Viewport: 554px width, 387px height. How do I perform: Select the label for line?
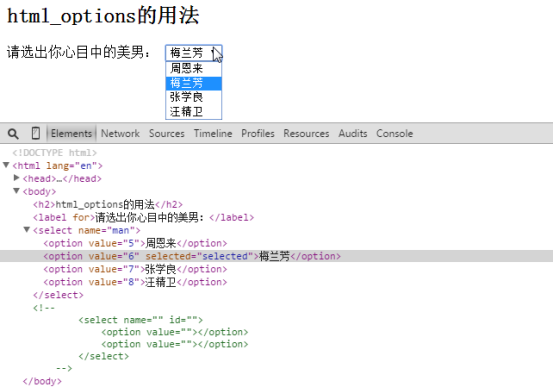tap(143, 217)
